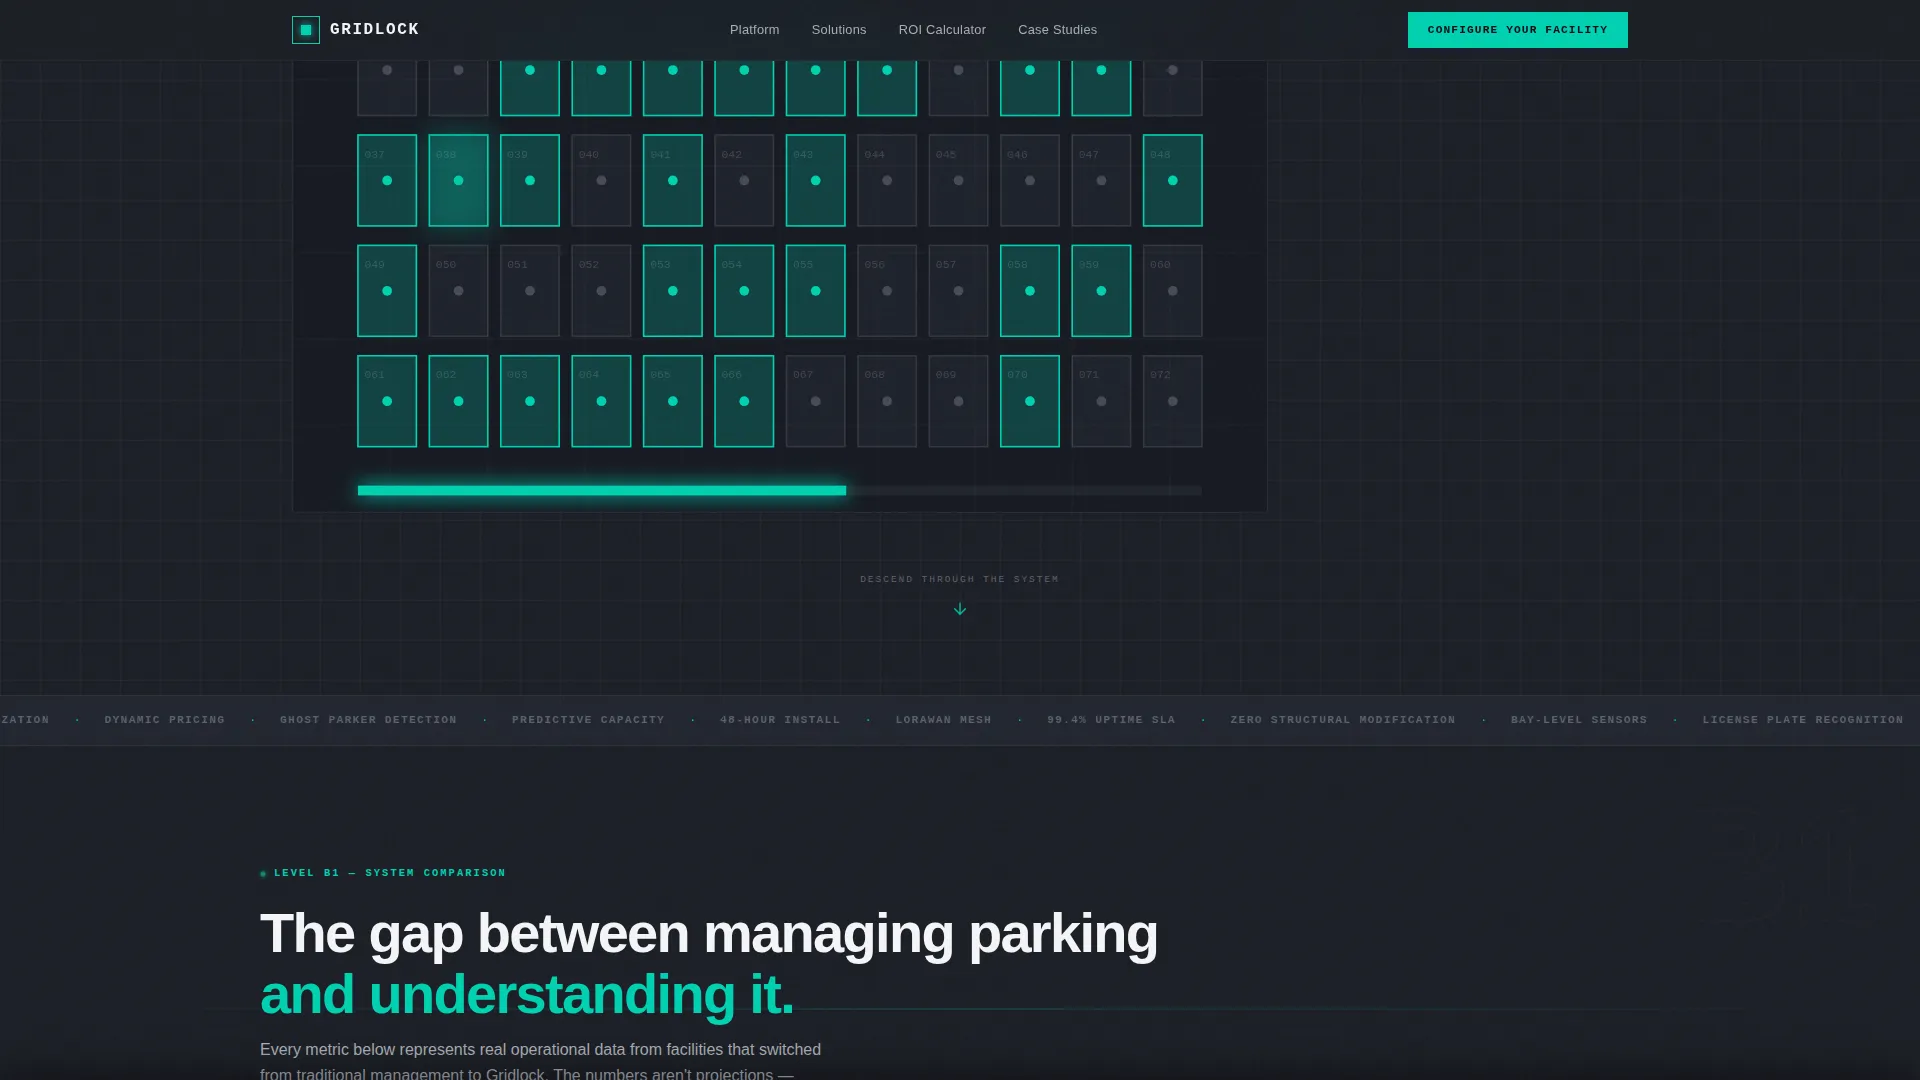
Task: Select vacant parking bay 046
Action: 1030,180
